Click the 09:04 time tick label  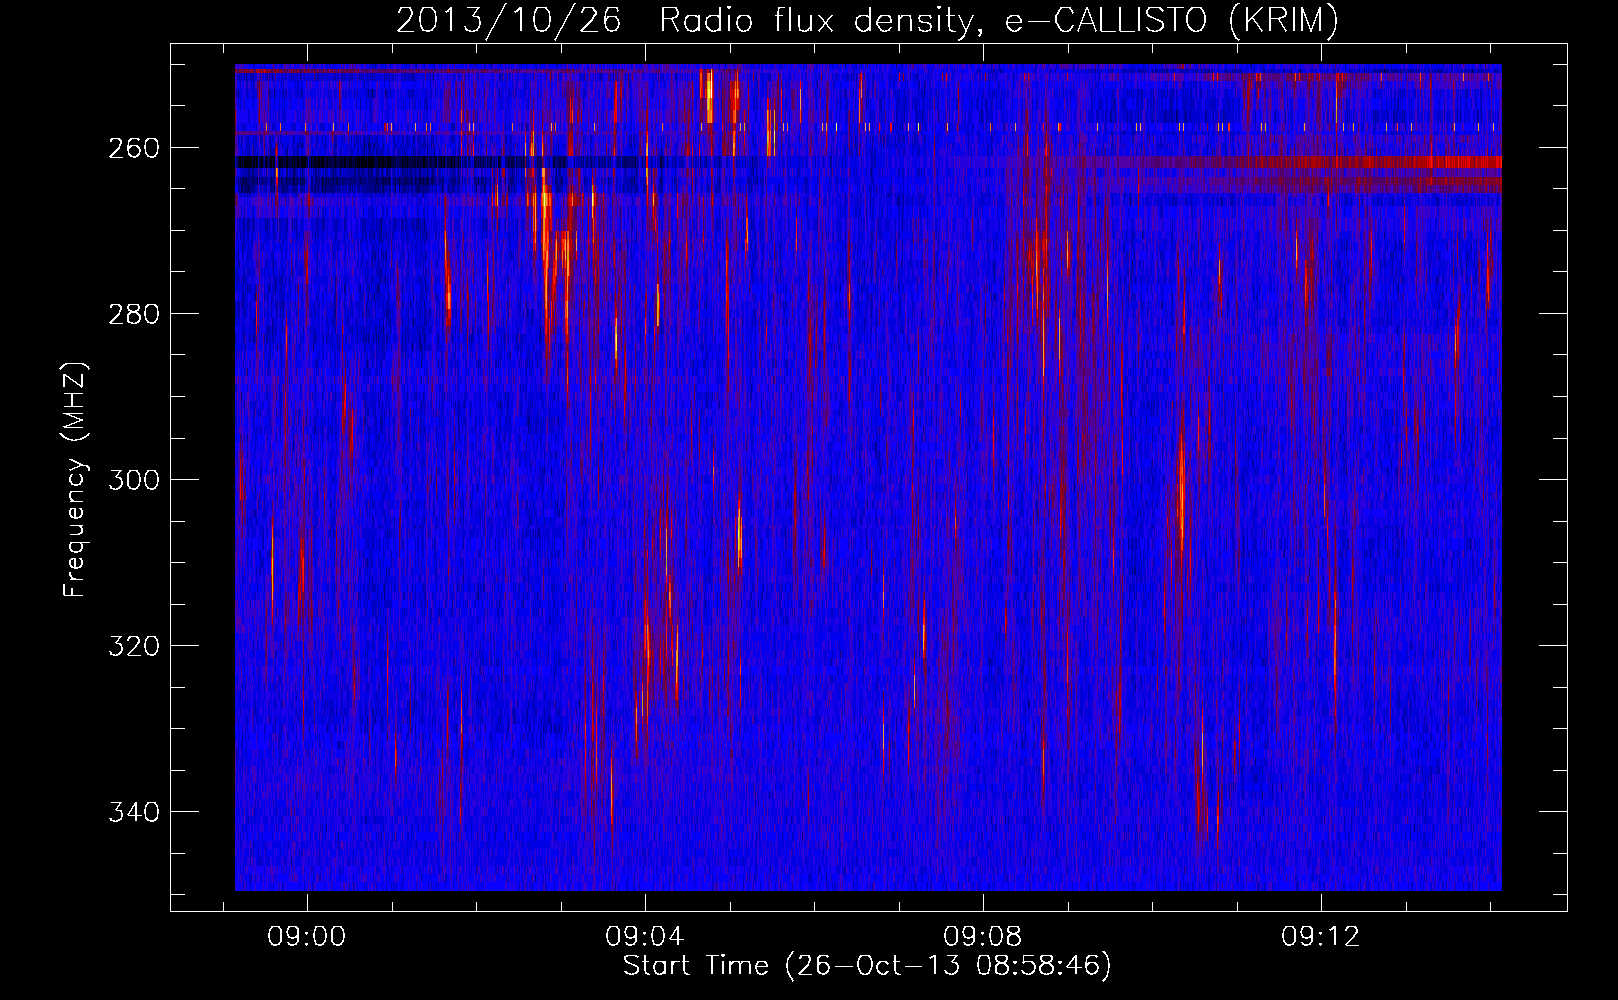[x=645, y=937]
